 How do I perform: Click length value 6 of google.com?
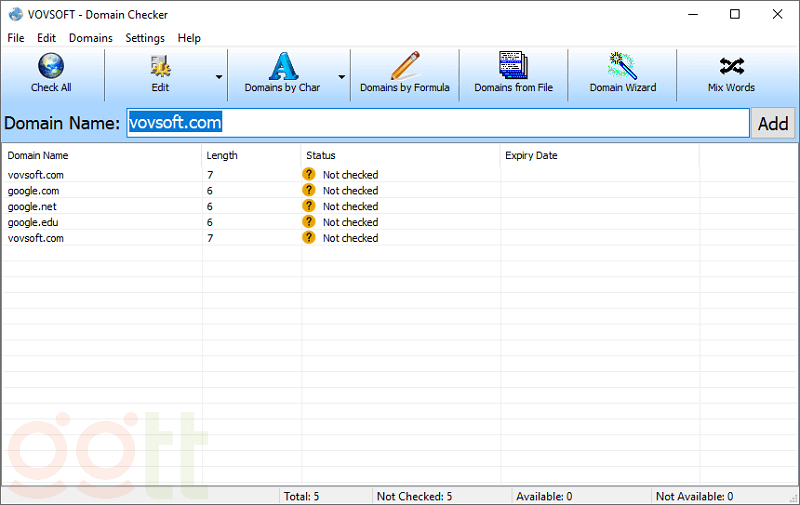coord(210,191)
